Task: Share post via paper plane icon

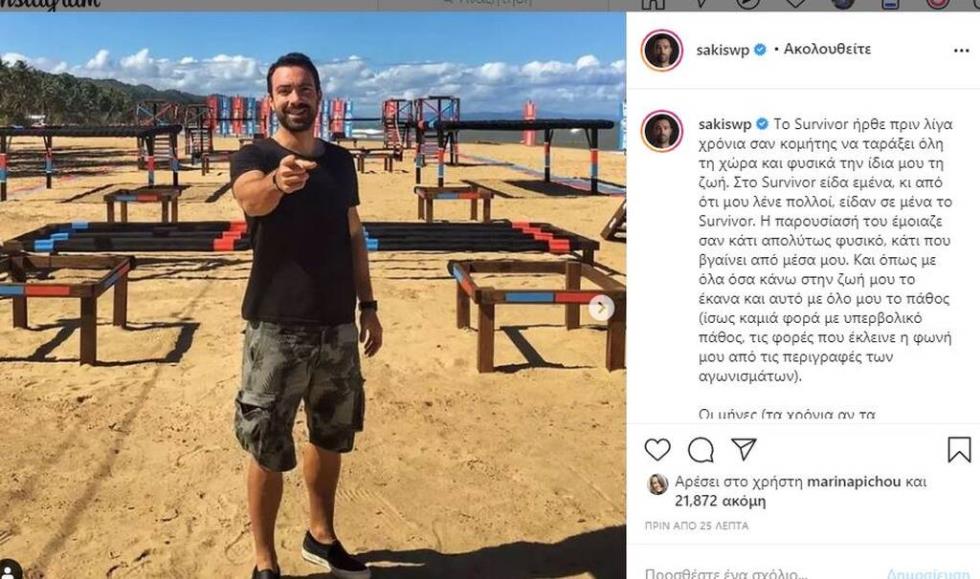Action: tap(744, 449)
